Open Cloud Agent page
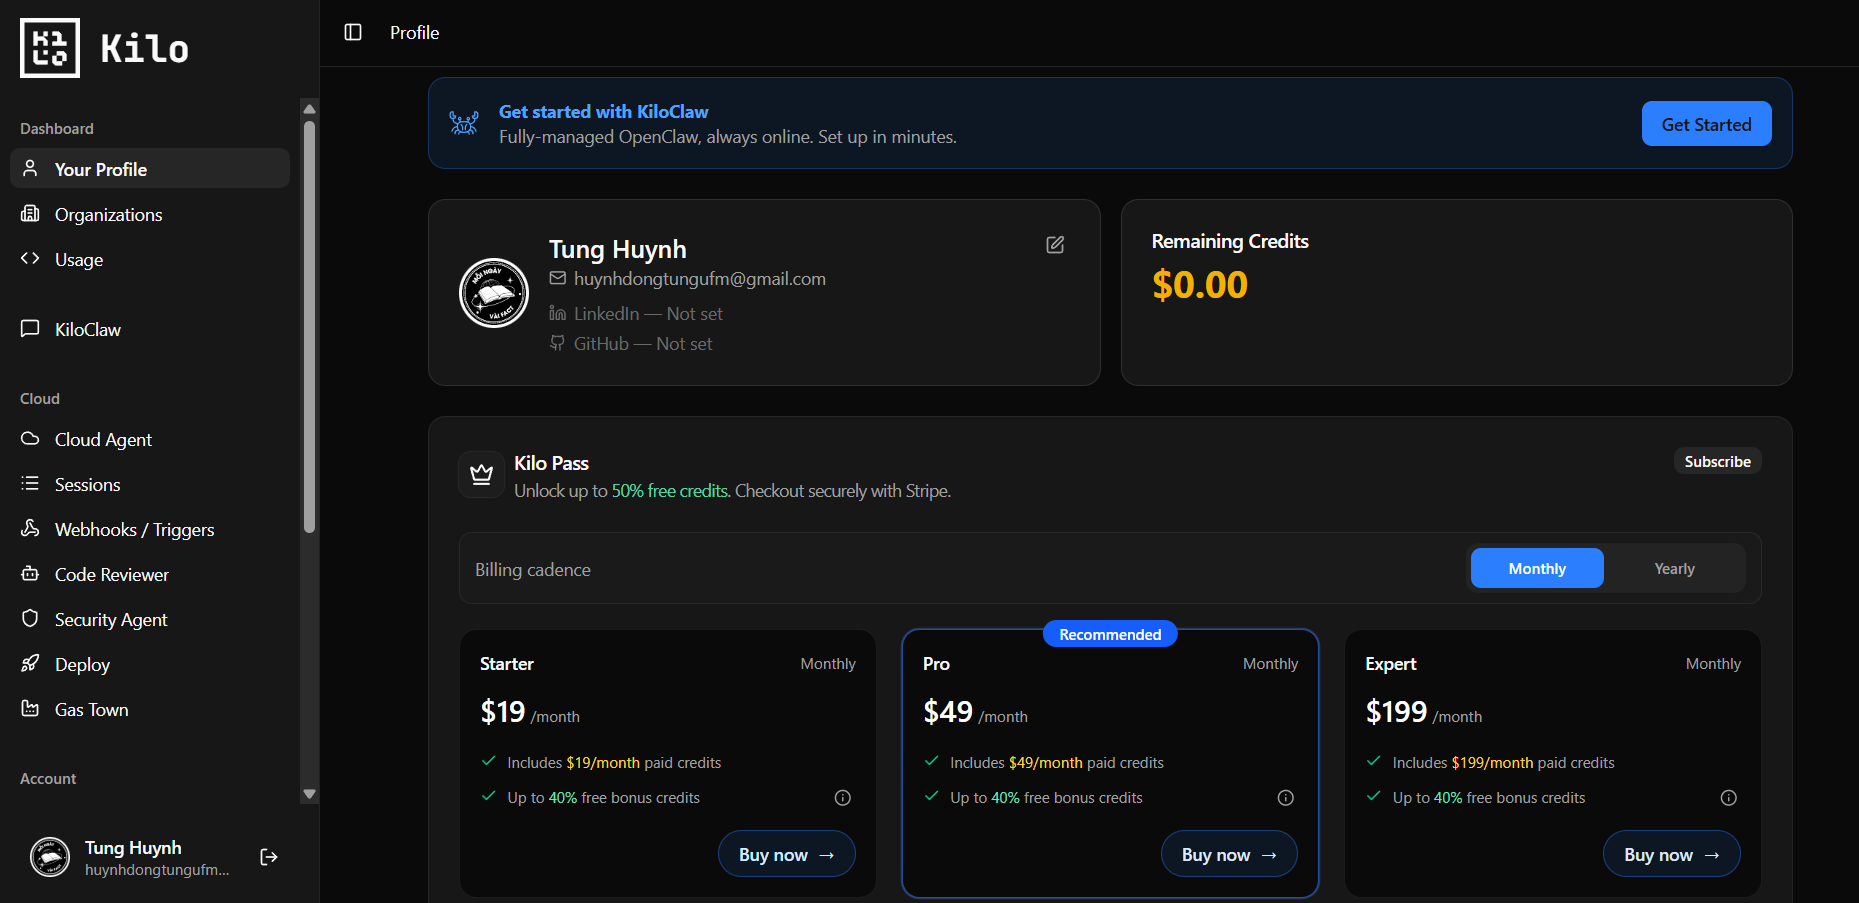Image resolution: width=1859 pixels, height=903 pixels. (x=150, y=439)
